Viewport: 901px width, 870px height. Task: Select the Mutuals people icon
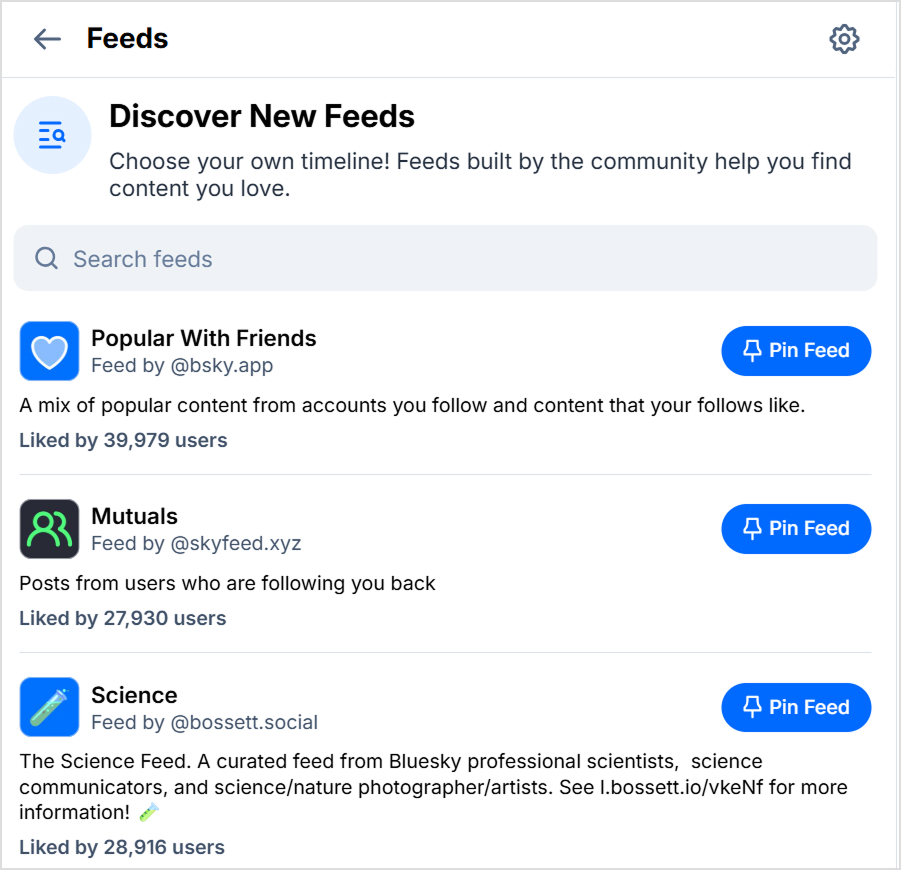[x=49, y=529]
